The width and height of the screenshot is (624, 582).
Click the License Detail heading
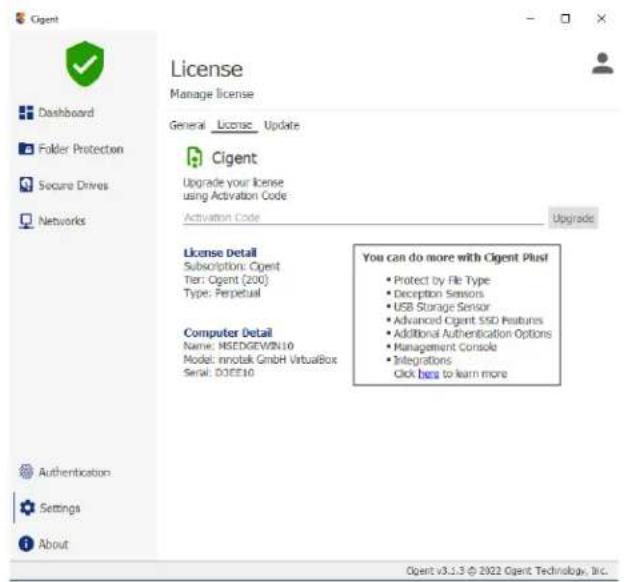pyautogui.click(x=220, y=253)
